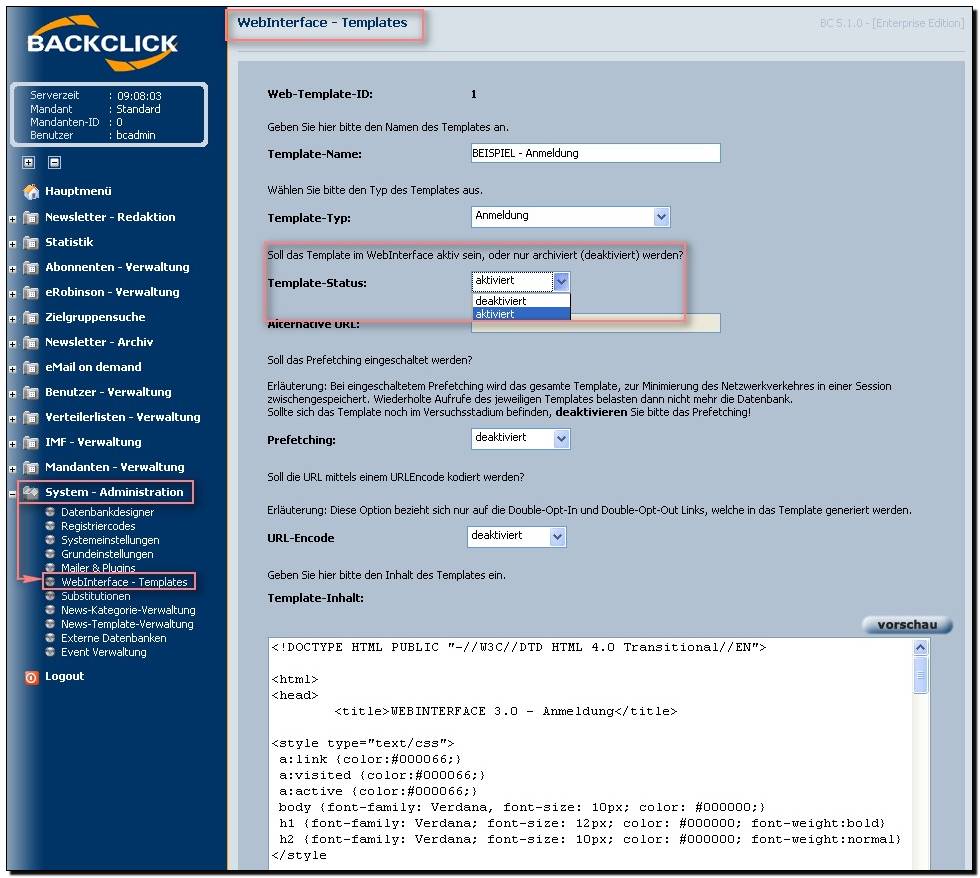Viewport: 980px width, 878px height.
Task: Click the Verteilerlisten - Verwaltung folder icon
Action: [x=31, y=417]
